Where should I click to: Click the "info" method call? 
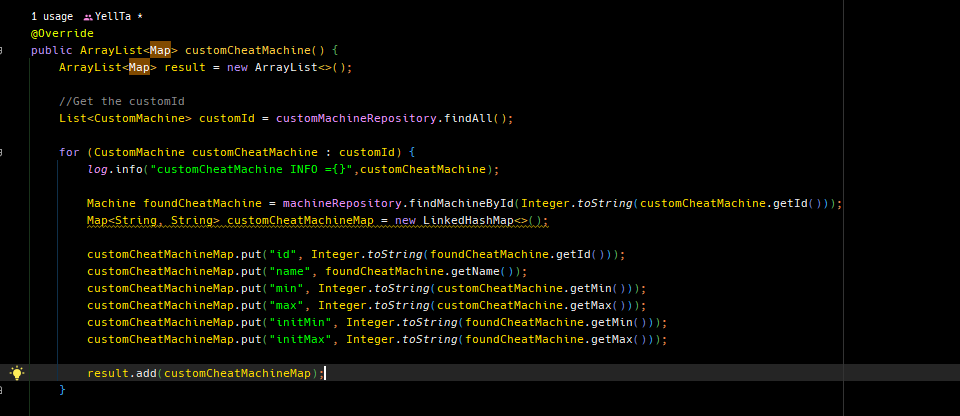(129, 169)
